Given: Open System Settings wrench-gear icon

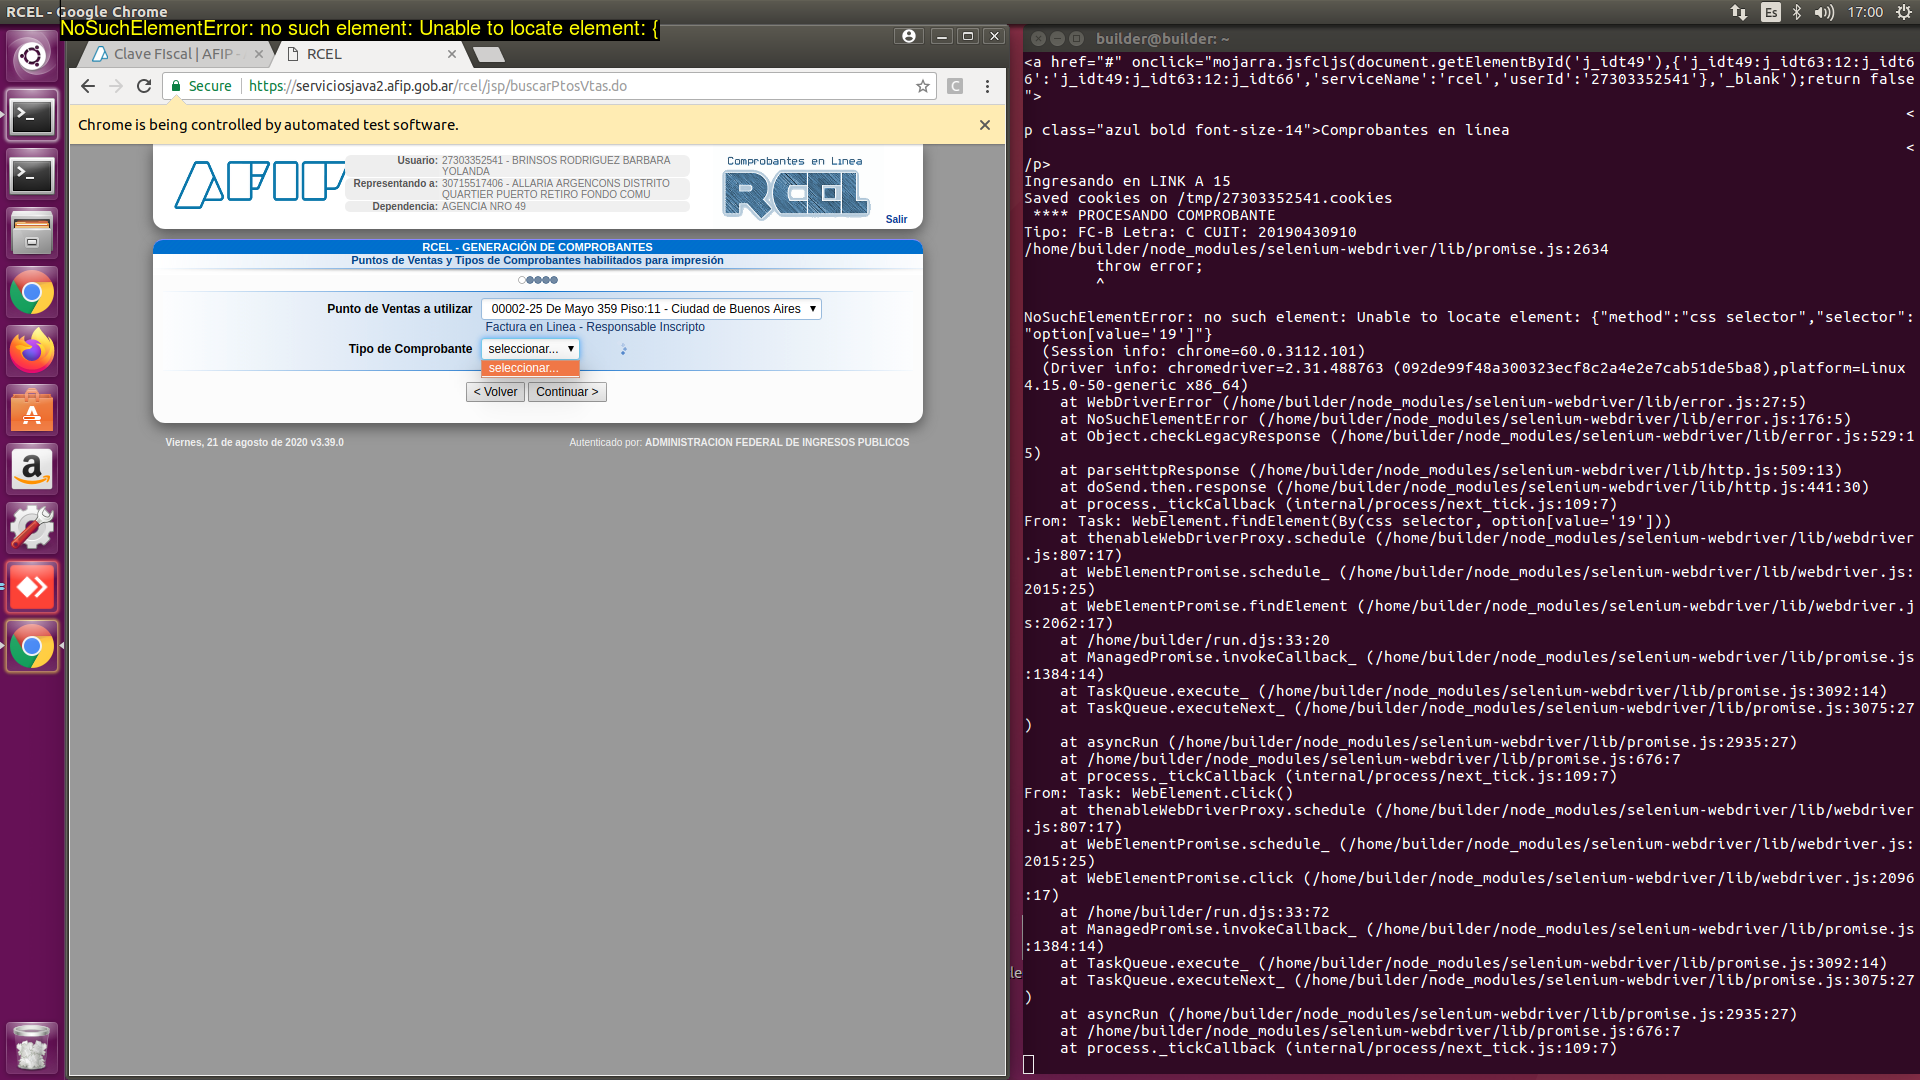Looking at the screenshot, I should click(32, 528).
